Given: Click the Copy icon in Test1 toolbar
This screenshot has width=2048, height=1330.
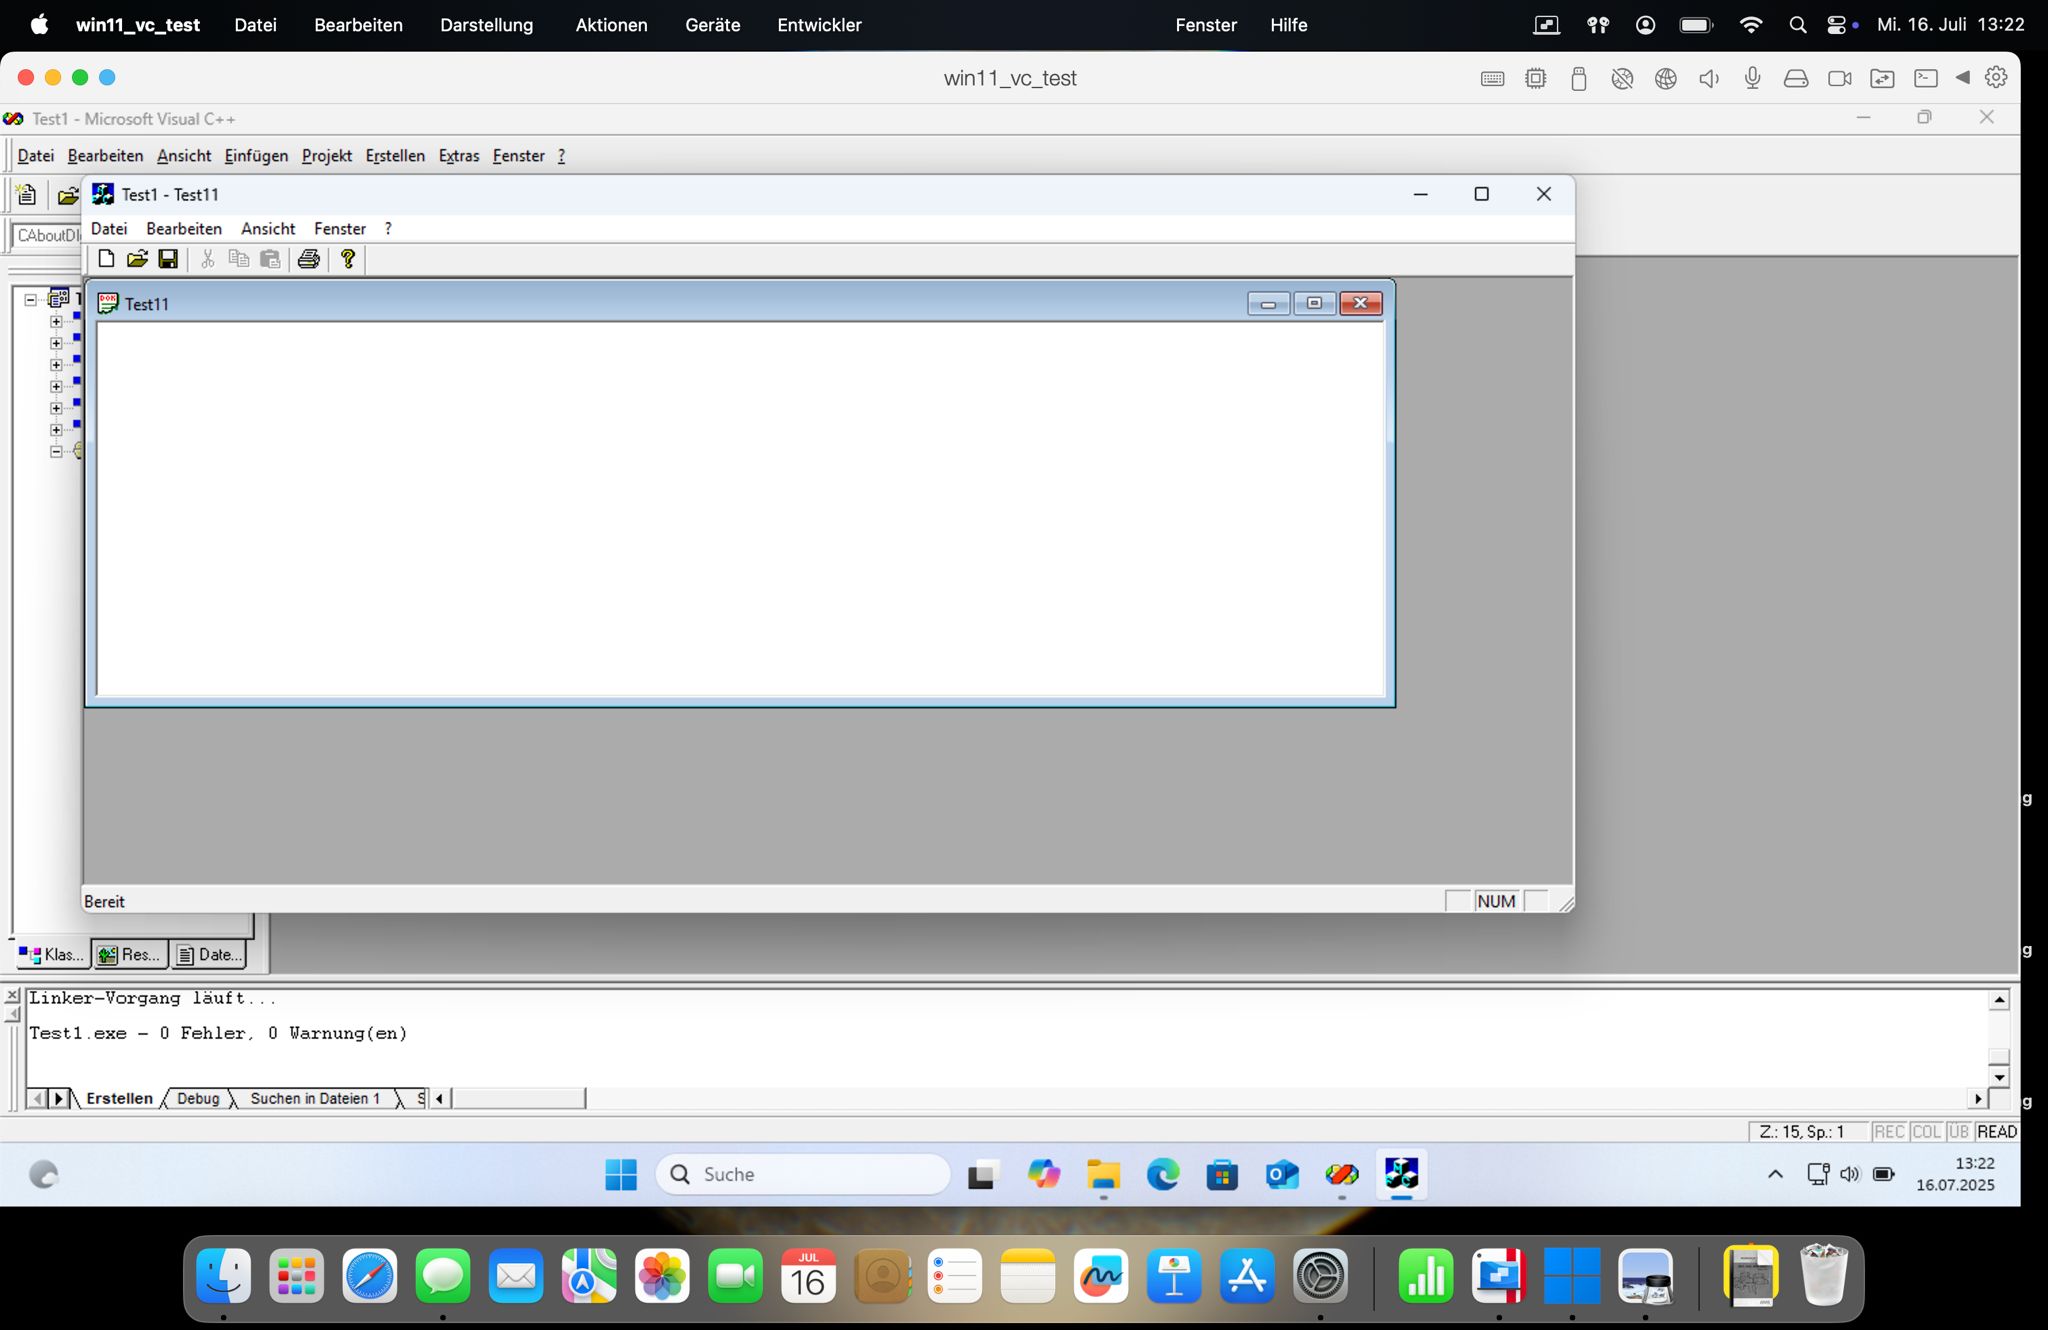Looking at the screenshot, I should click(x=239, y=259).
